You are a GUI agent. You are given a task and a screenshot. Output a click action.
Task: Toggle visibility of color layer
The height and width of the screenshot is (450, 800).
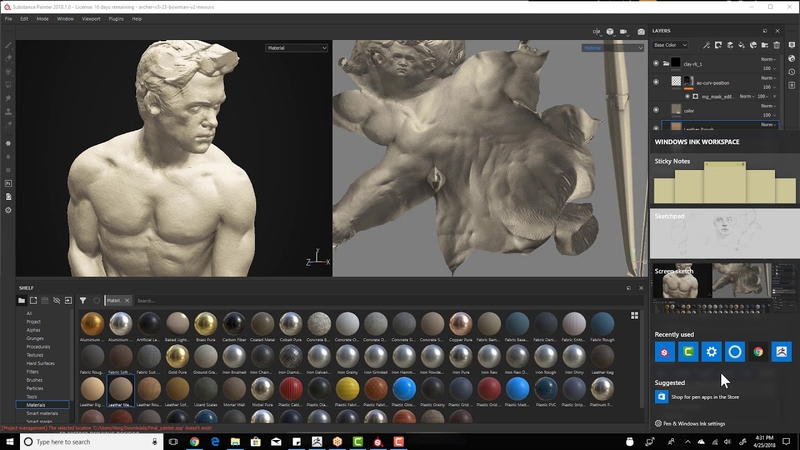point(656,110)
